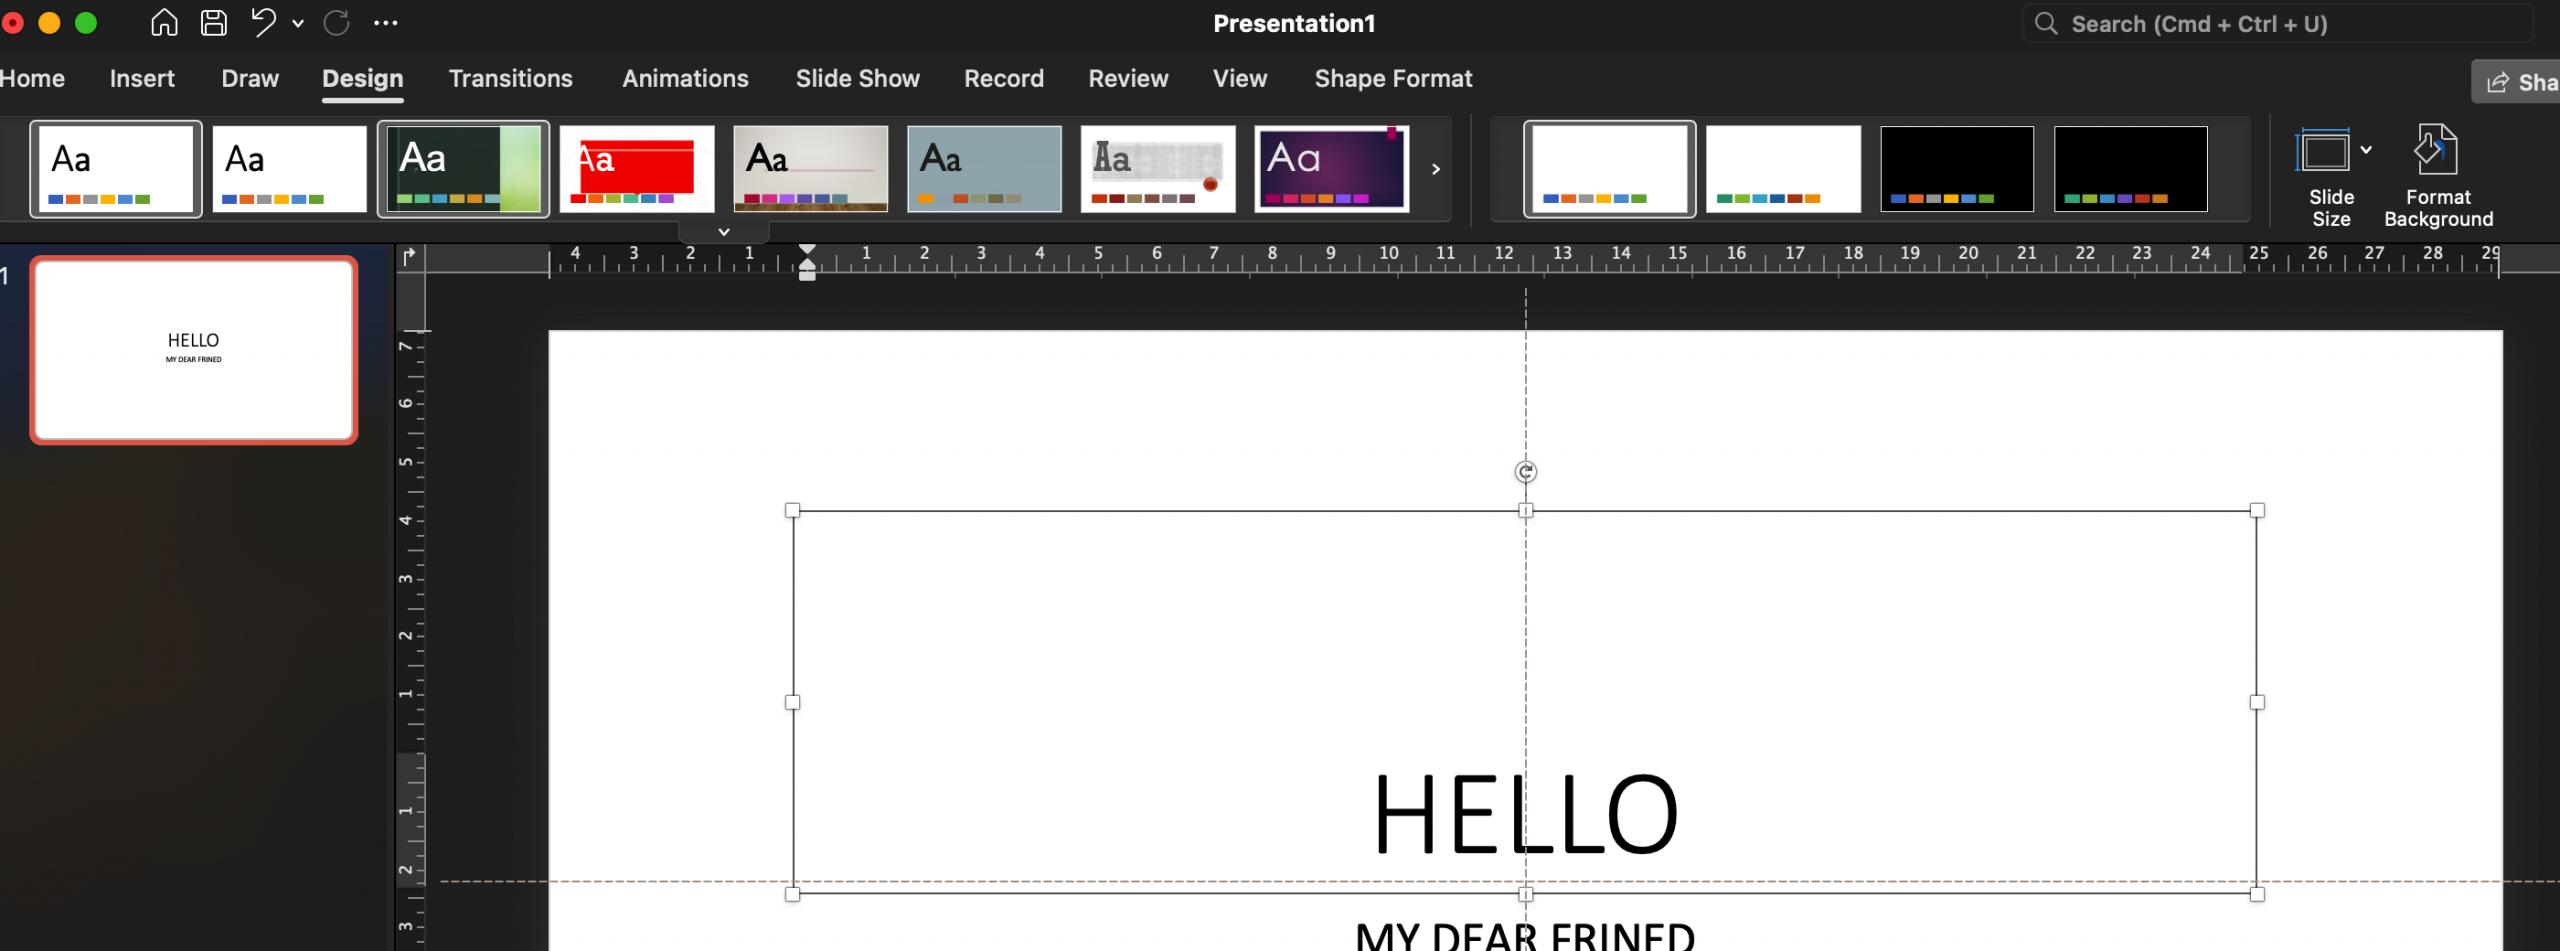Click the top-left resize handle of title box

[793, 511]
